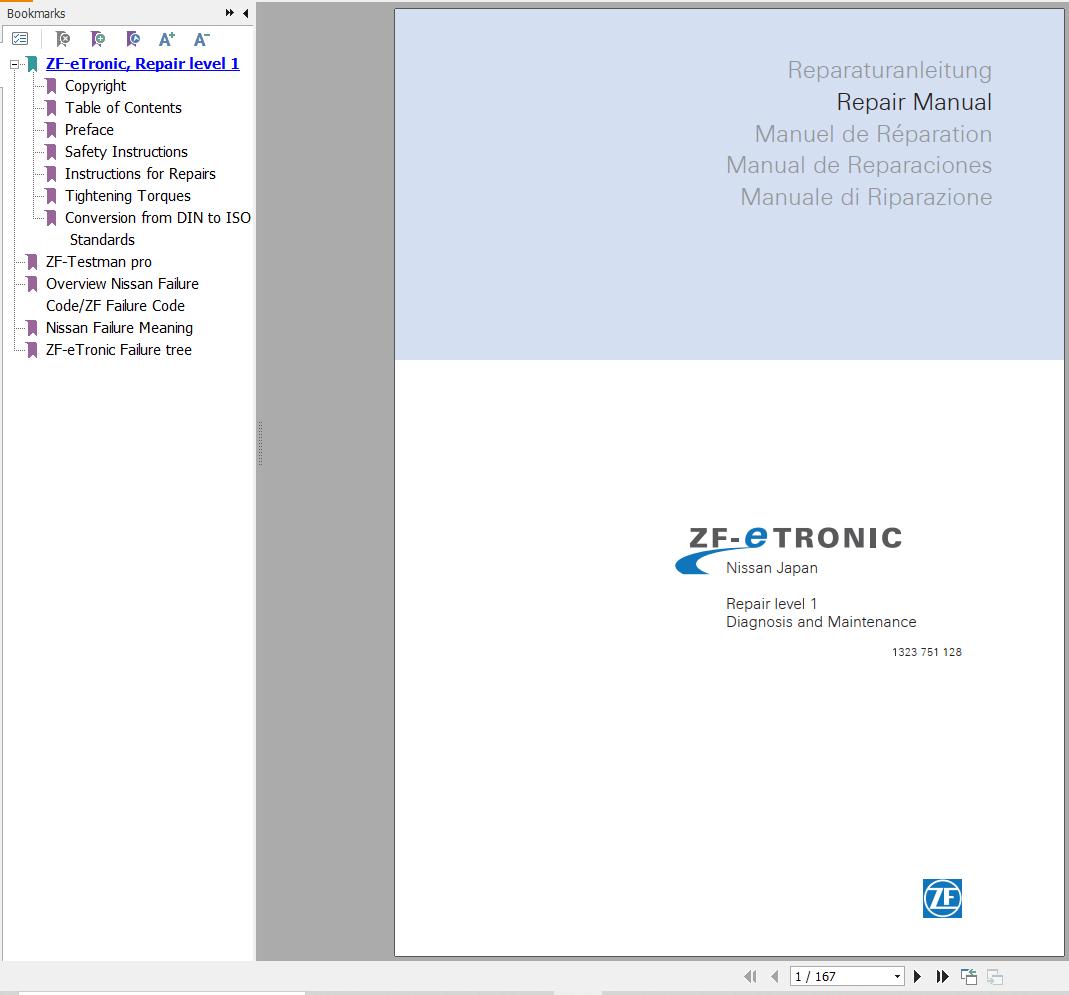Open the page number dropdown
This screenshot has height=995, width=1069.
coord(897,977)
